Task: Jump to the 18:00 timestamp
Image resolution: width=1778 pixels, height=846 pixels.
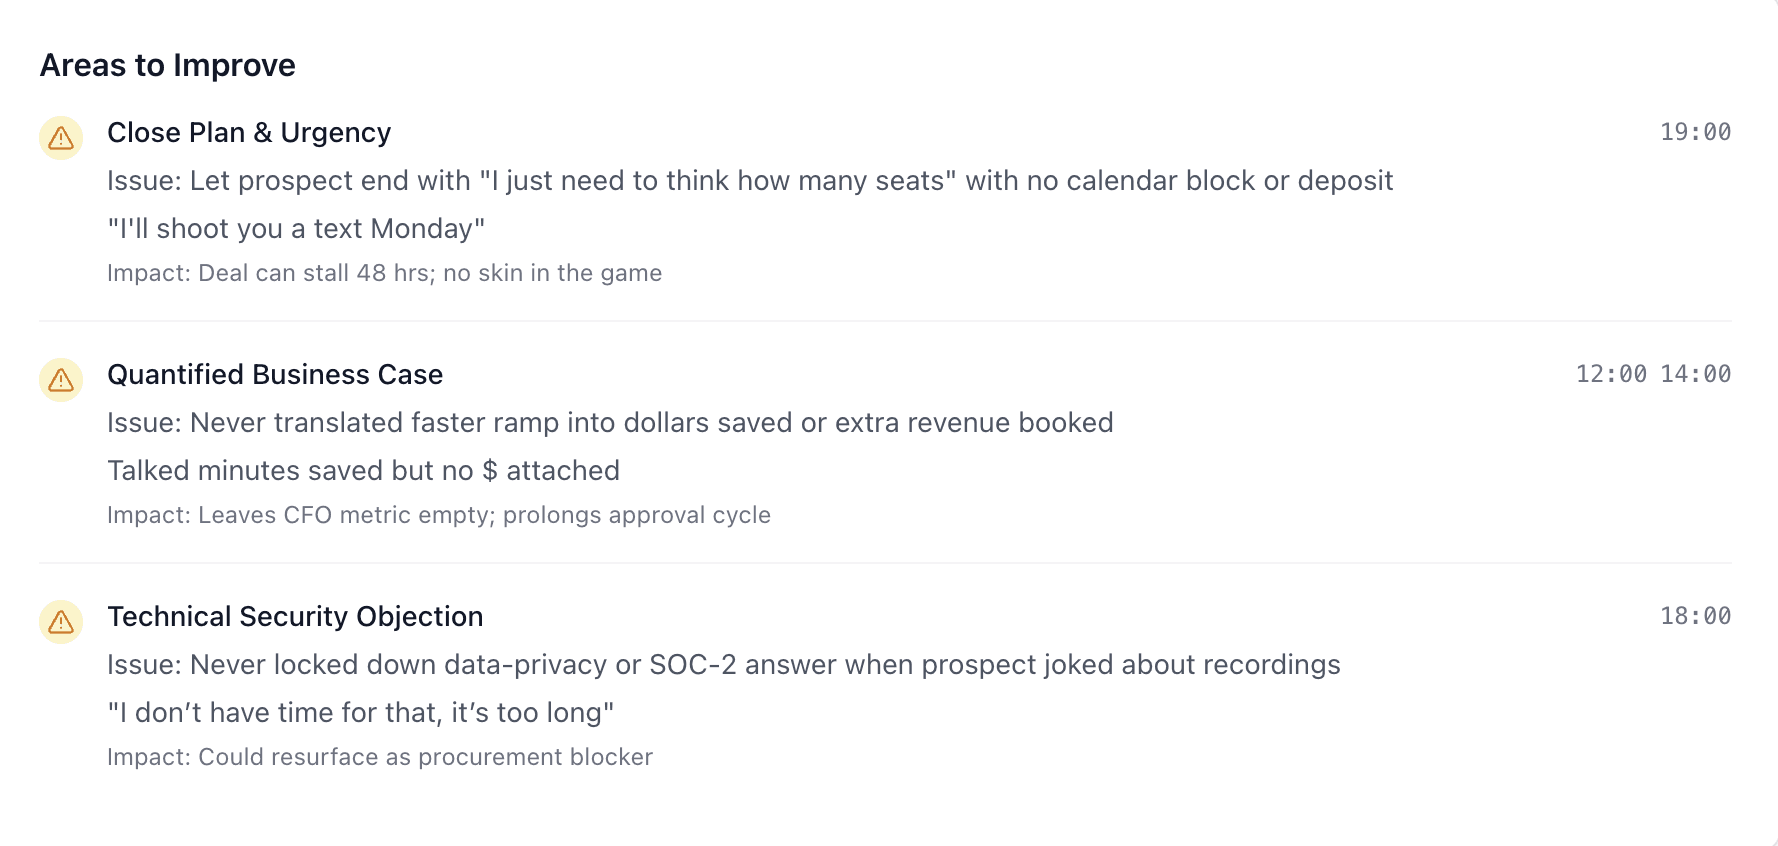Action: click(1695, 616)
